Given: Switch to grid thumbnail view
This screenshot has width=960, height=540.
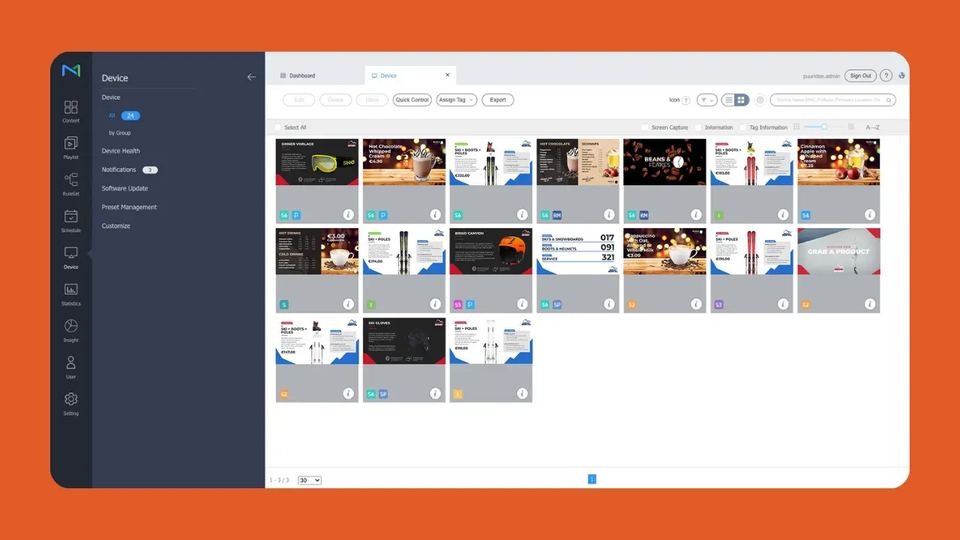Looking at the screenshot, I should pos(741,100).
